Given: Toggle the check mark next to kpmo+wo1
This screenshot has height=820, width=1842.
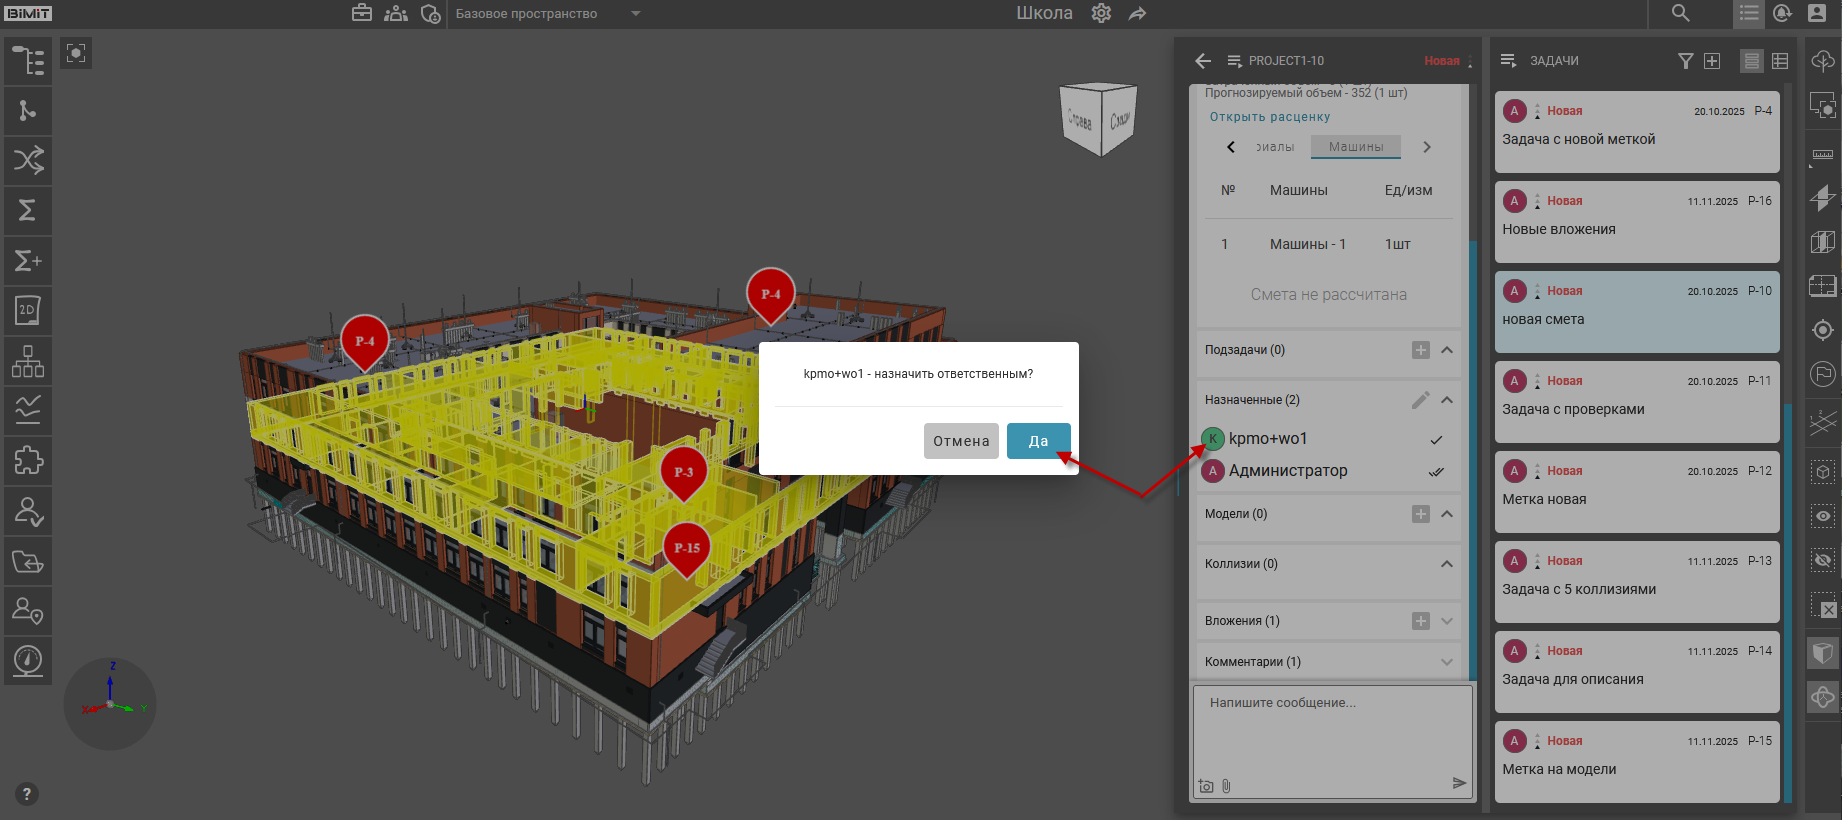Looking at the screenshot, I should point(1436,439).
